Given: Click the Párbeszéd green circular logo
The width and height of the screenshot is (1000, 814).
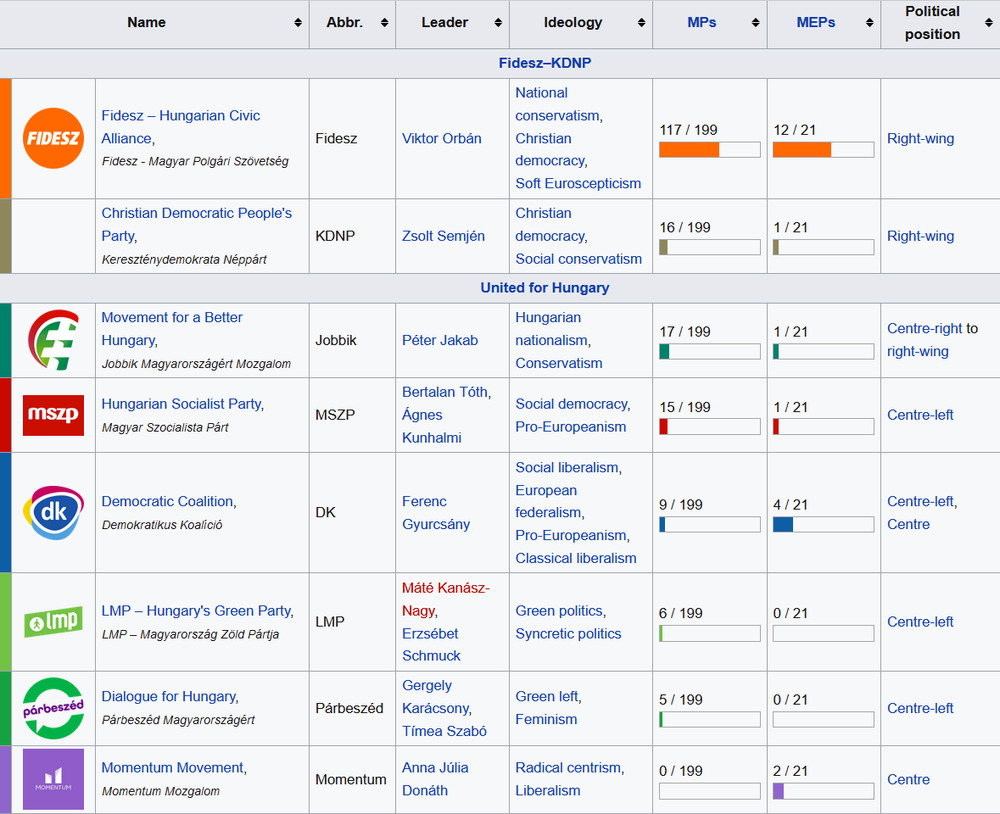Looking at the screenshot, I should point(53,708).
